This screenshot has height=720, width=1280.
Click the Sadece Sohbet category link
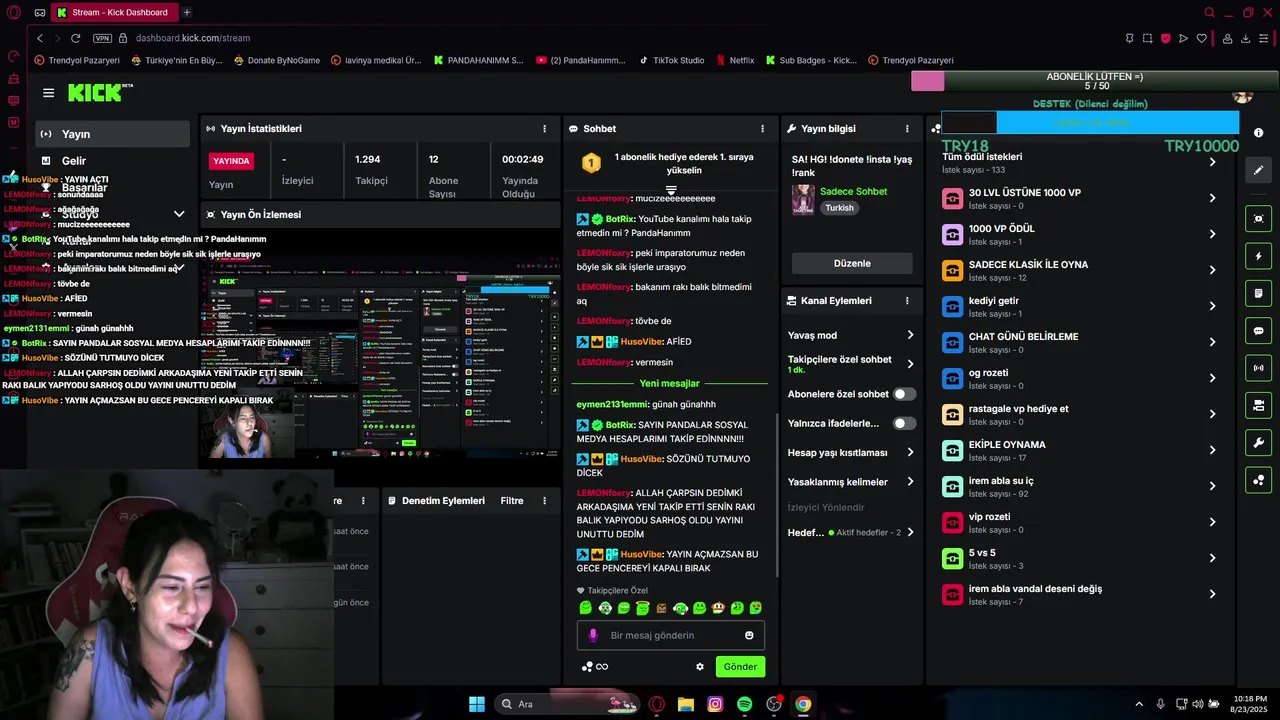(x=853, y=191)
